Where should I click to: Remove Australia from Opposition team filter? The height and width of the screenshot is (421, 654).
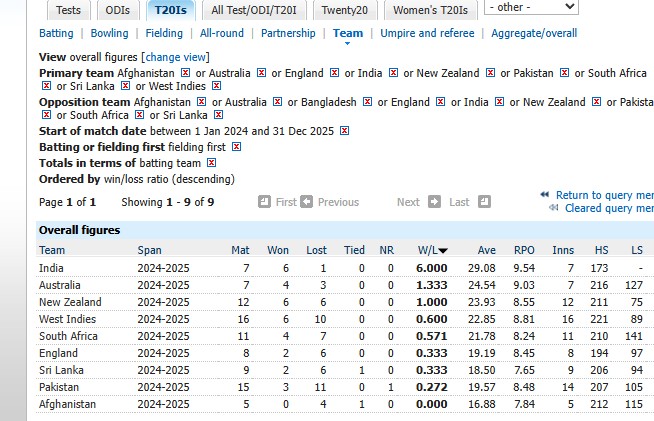(x=277, y=102)
